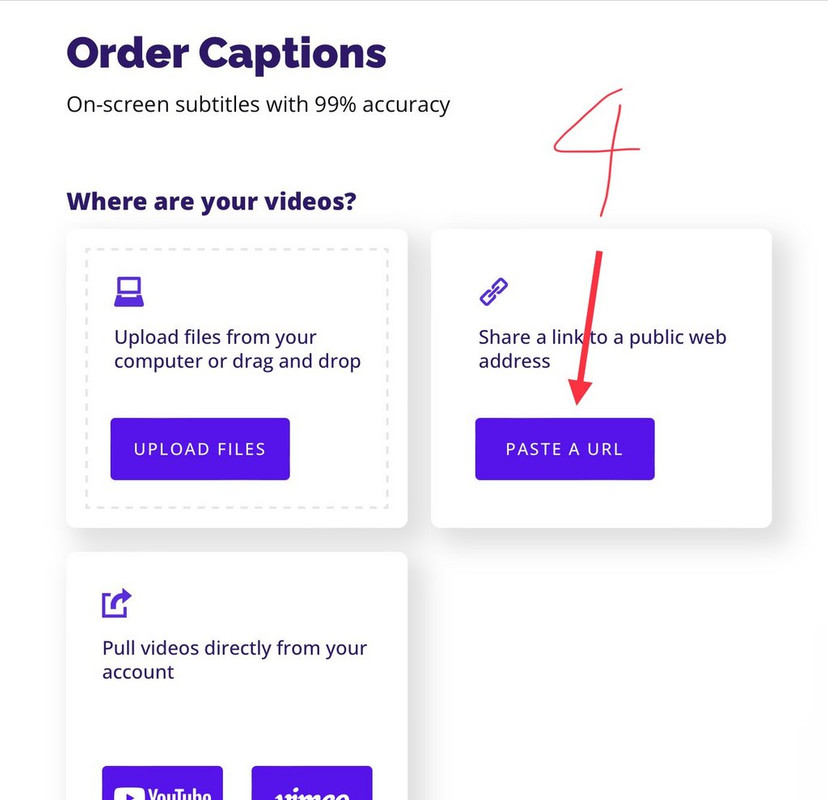828x800 pixels.
Task: Click the Vimeo logo
Action: pyautogui.click(x=312, y=794)
